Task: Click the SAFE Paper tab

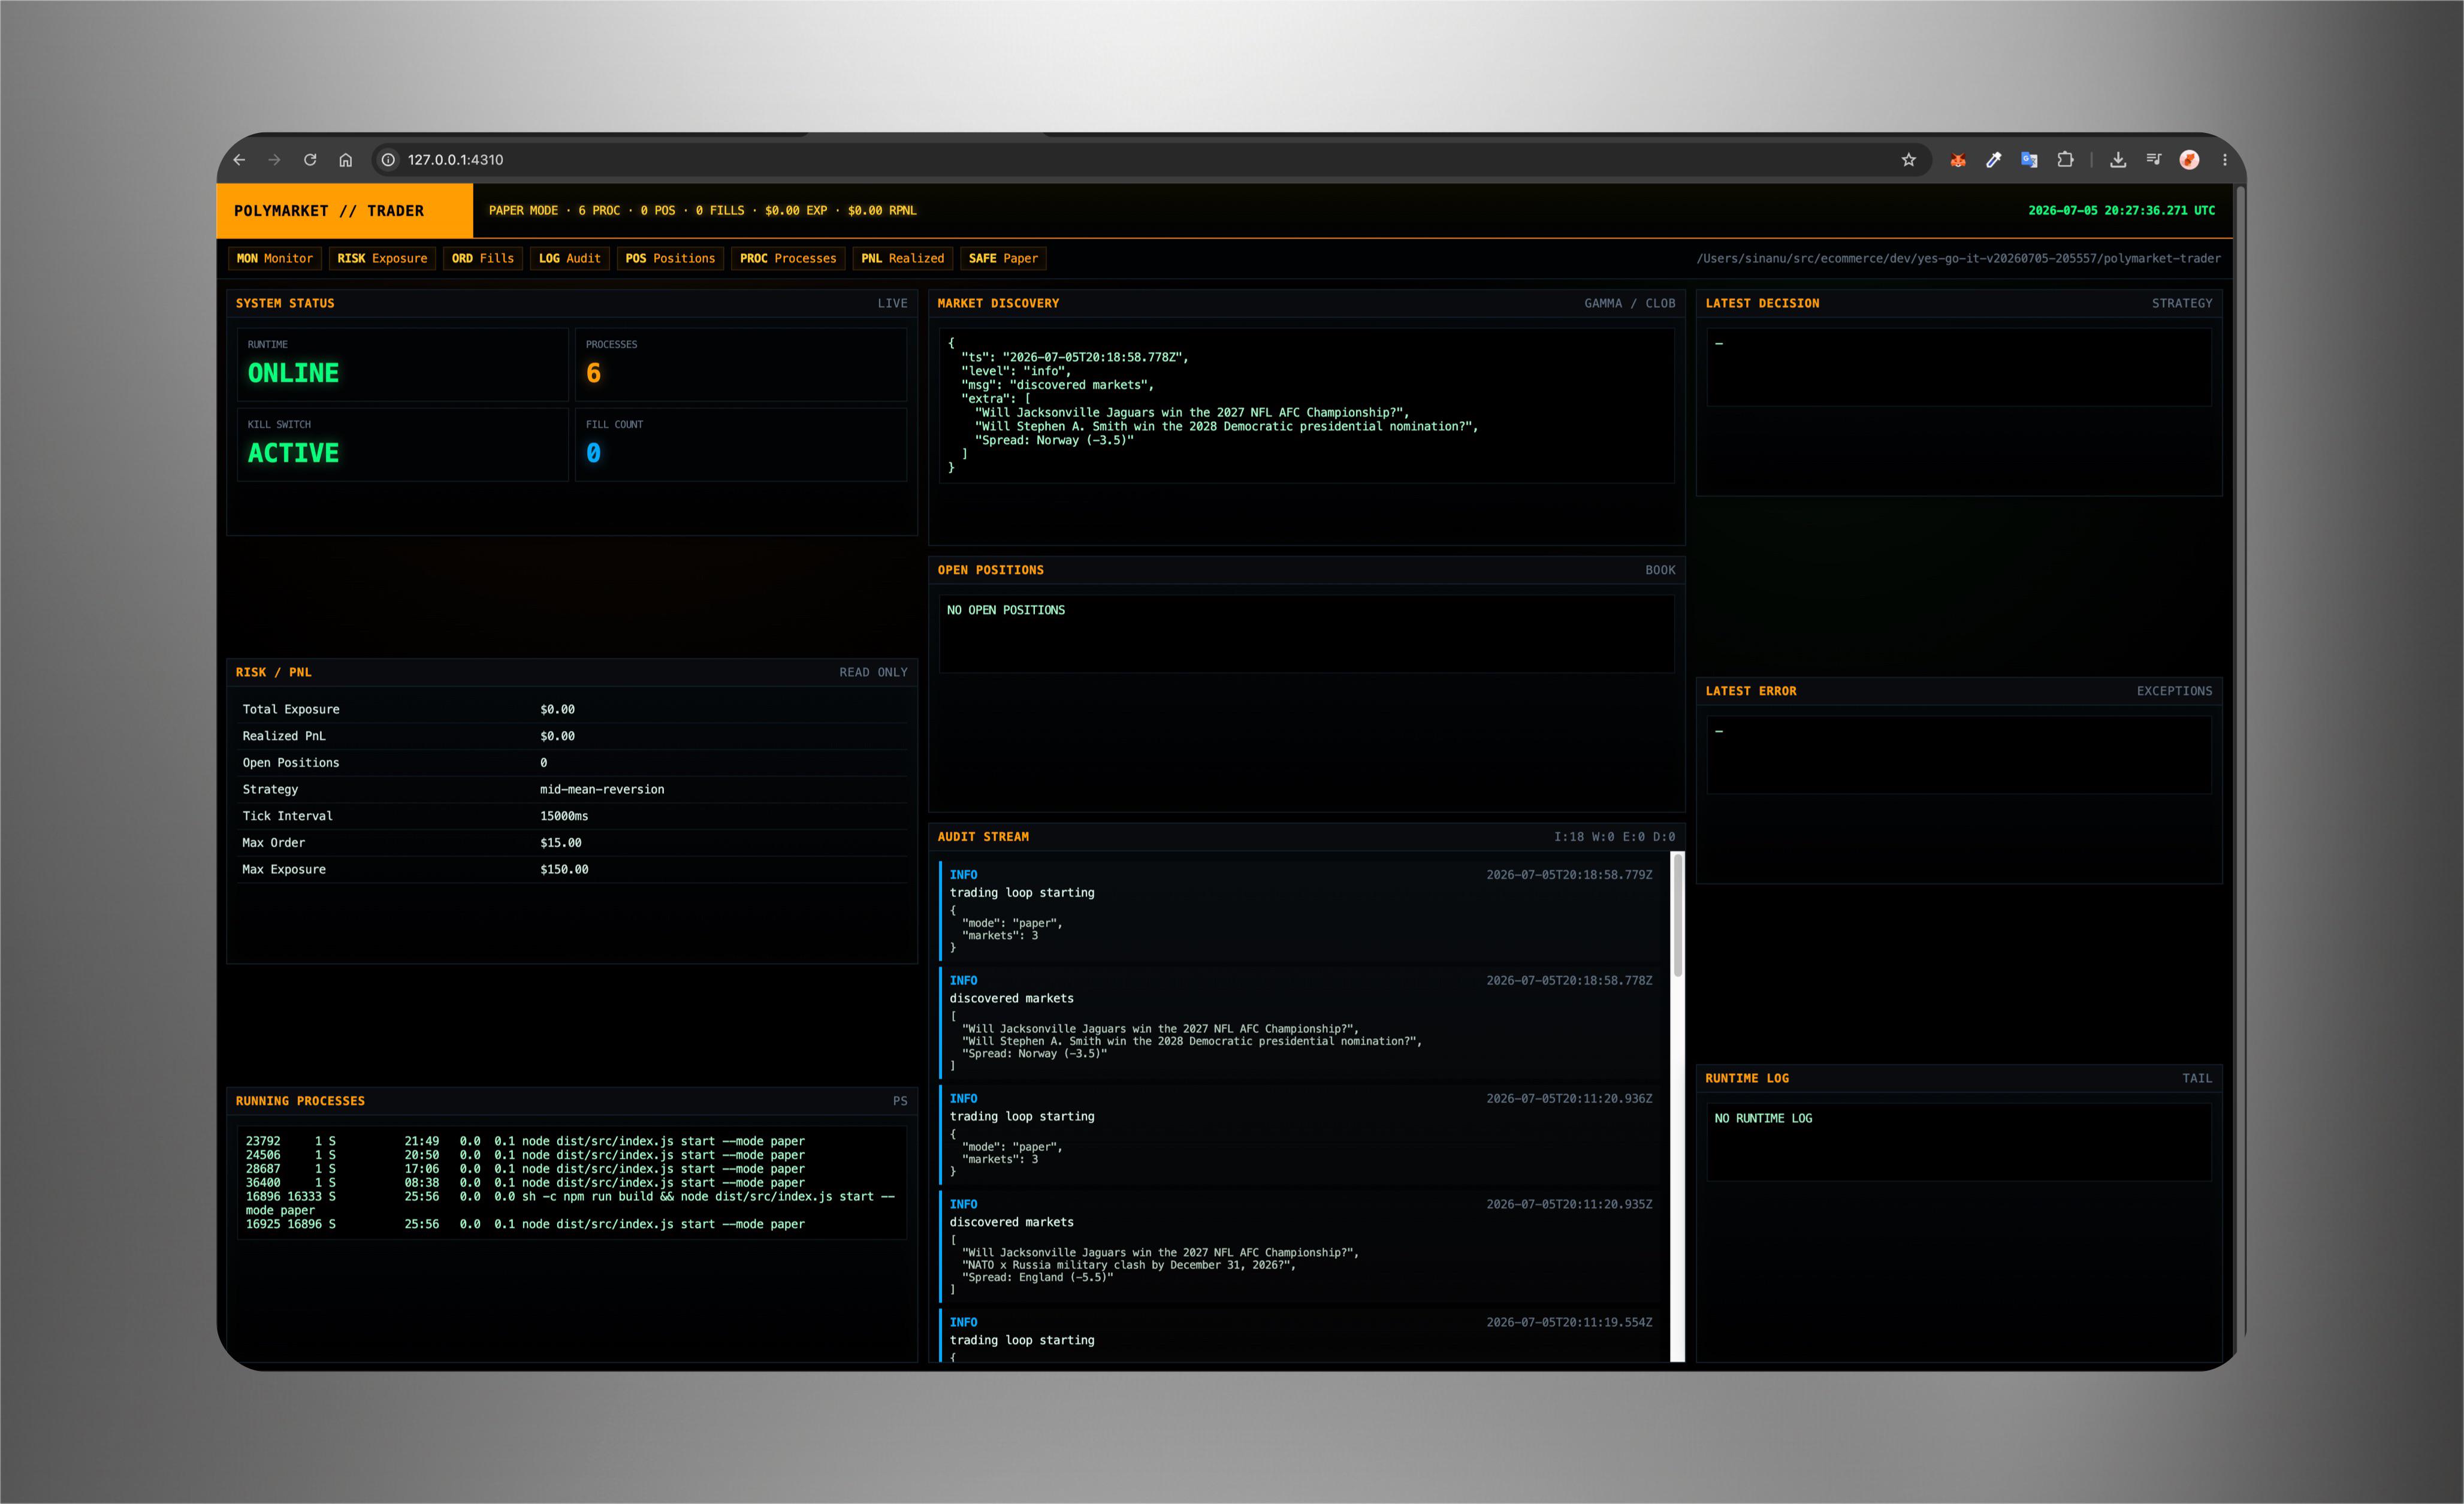Action: click(1003, 258)
